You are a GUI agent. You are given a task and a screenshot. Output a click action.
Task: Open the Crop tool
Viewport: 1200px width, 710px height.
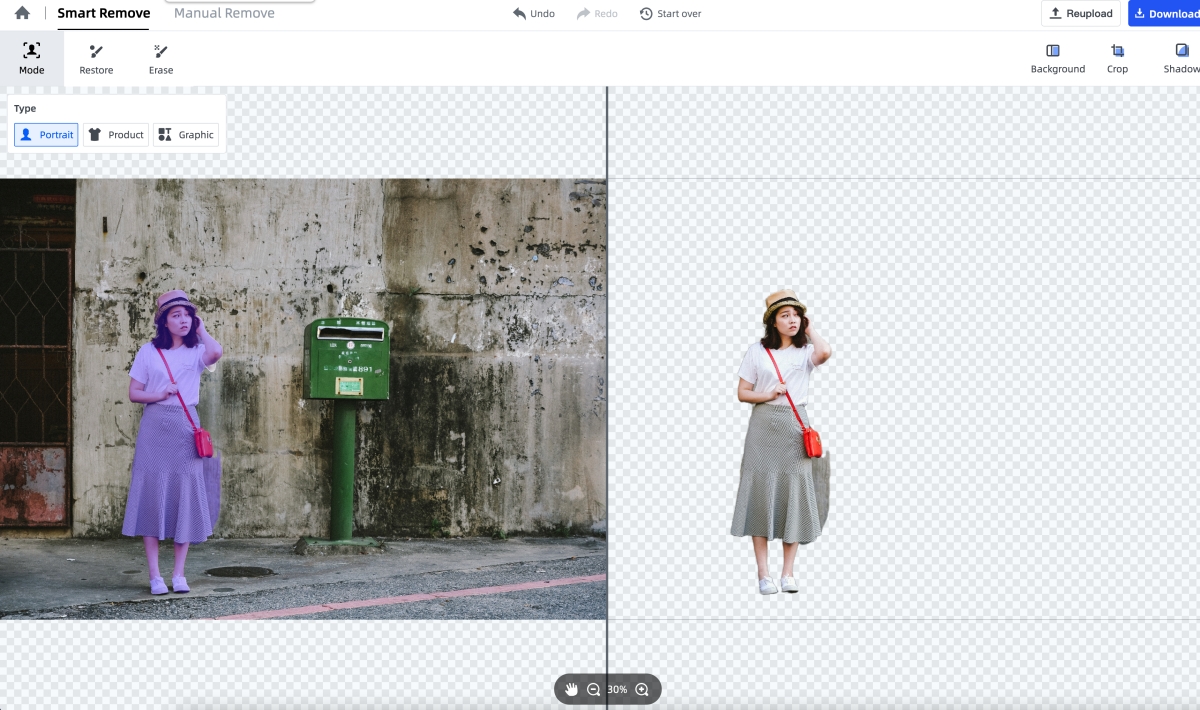[x=1117, y=58]
